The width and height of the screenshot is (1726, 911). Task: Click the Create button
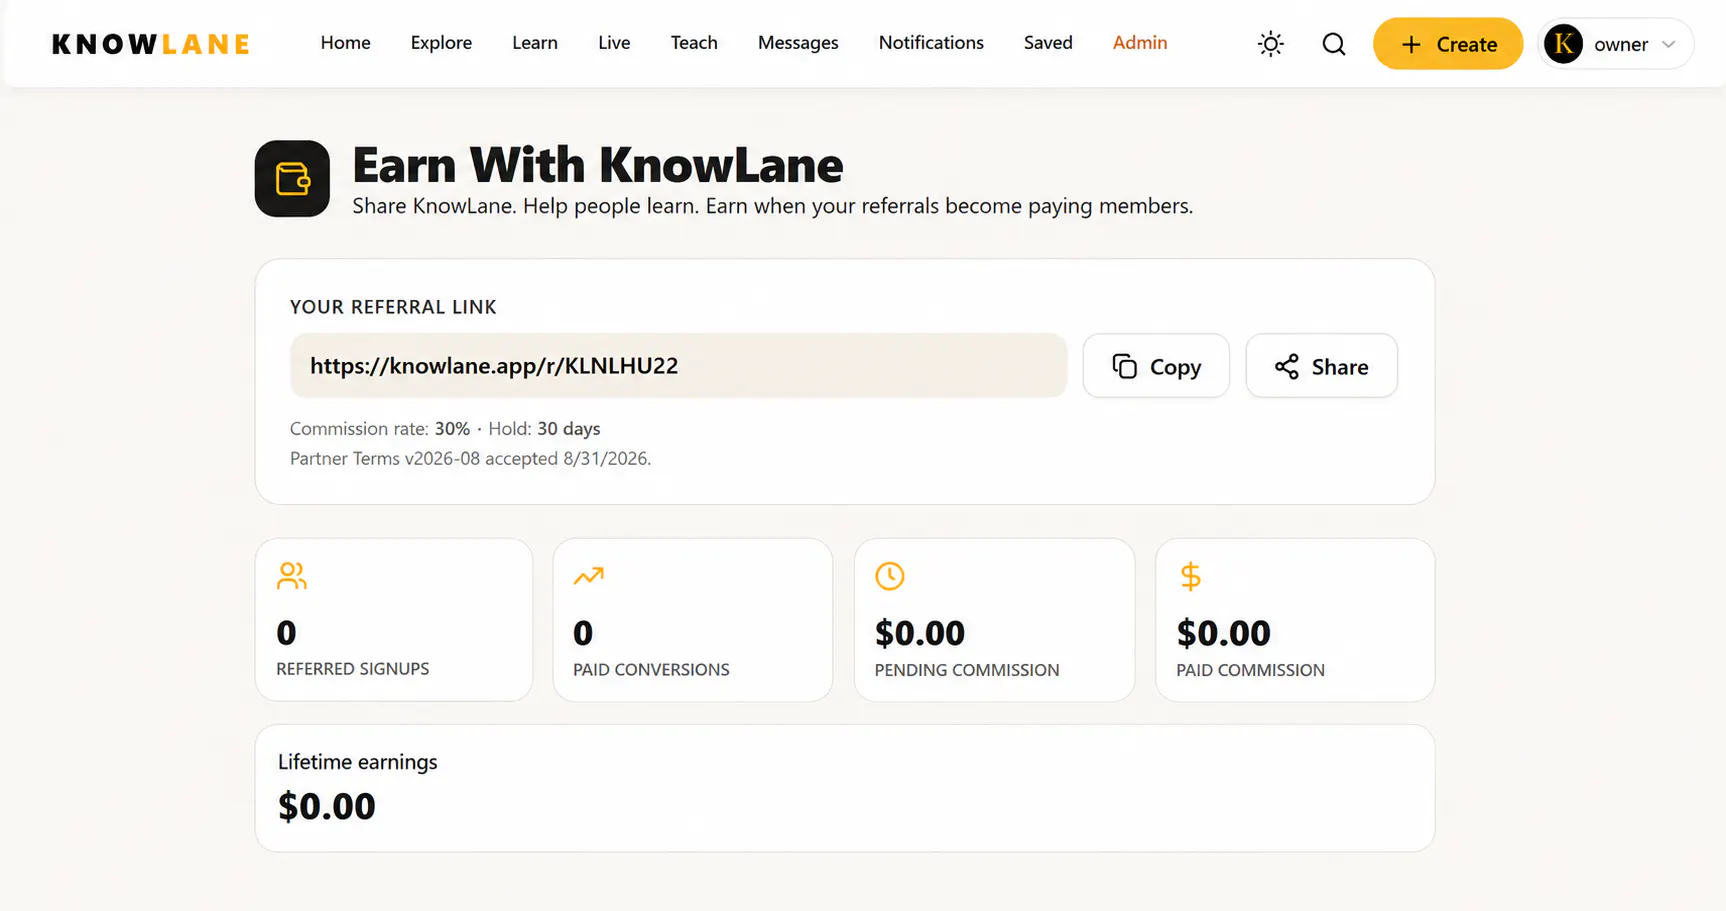tap(1448, 44)
